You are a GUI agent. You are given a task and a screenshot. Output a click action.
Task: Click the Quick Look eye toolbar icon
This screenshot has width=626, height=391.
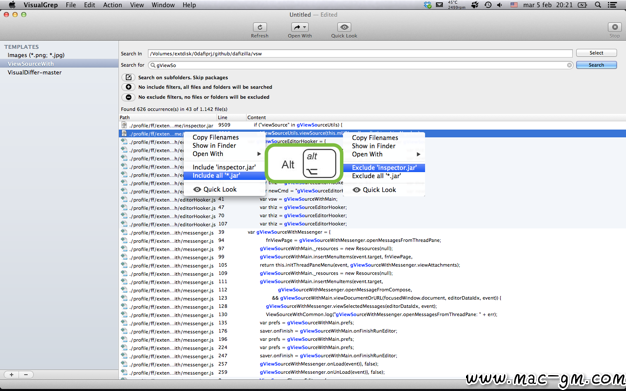344,27
